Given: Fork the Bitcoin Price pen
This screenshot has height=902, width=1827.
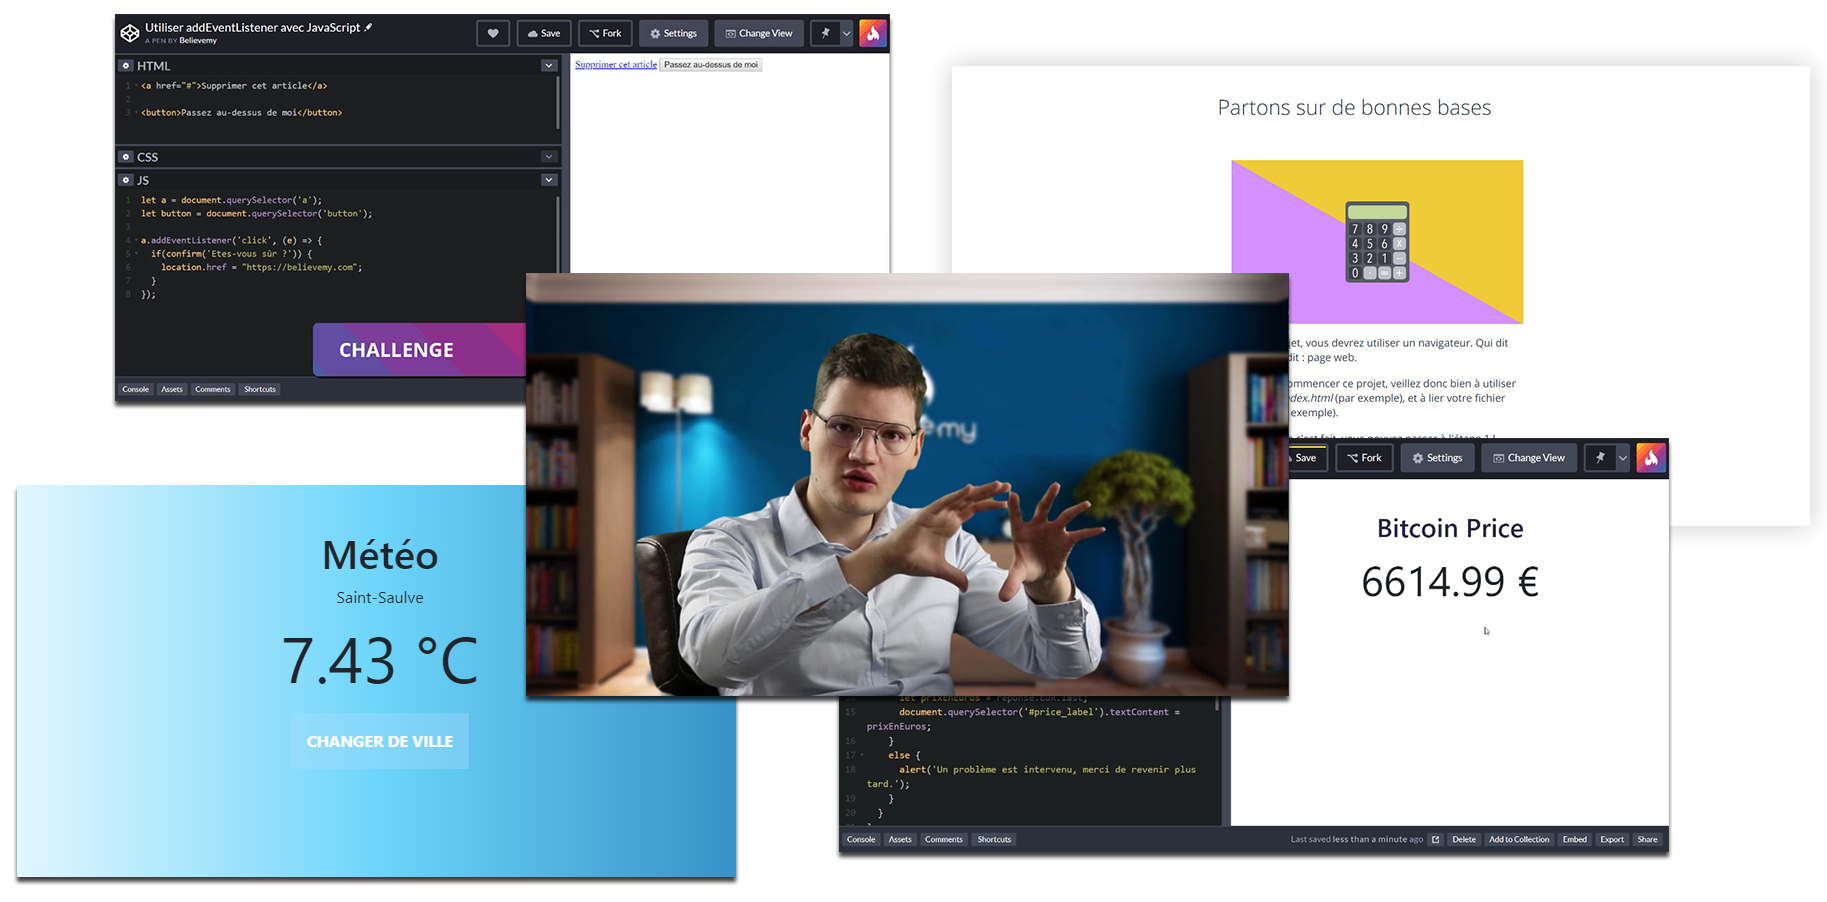Looking at the screenshot, I should click(x=1364, y=458).
